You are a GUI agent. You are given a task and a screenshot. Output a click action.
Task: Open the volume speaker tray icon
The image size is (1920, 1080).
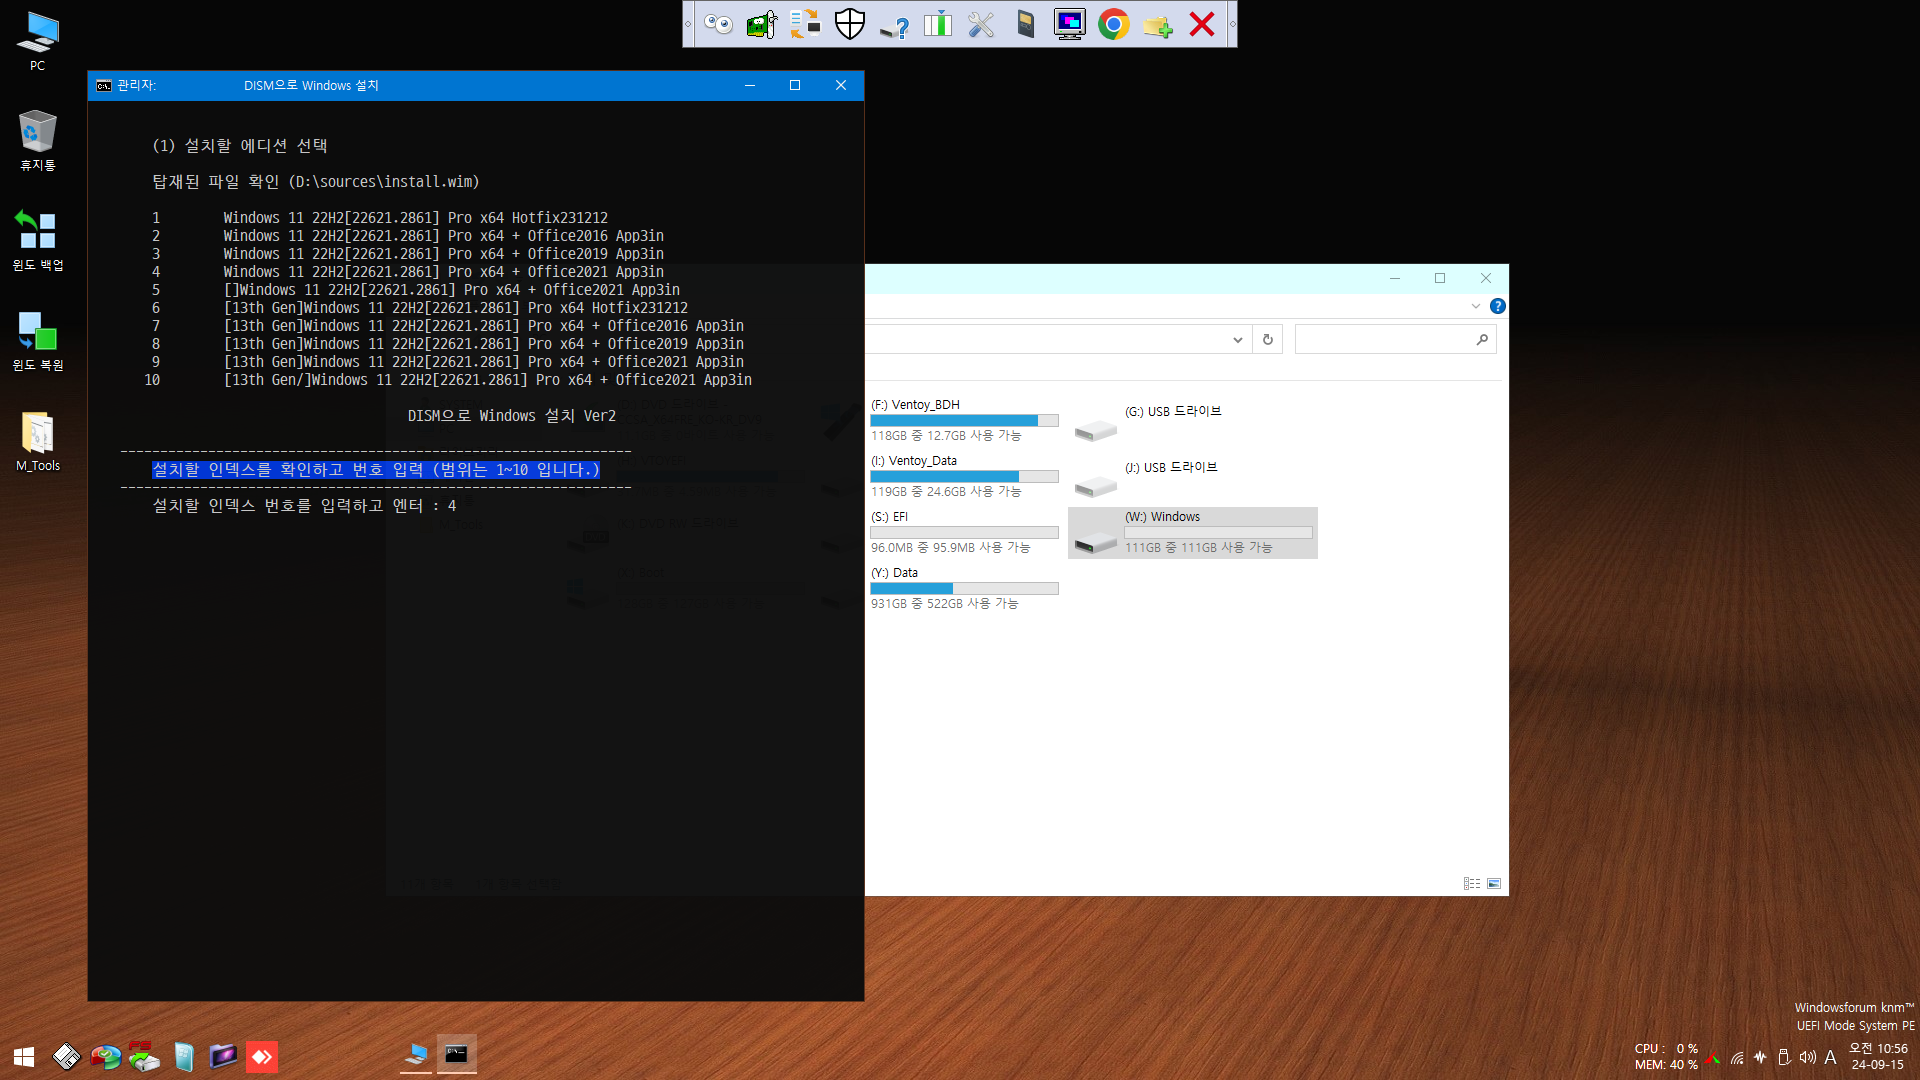pos(1807,1058)
